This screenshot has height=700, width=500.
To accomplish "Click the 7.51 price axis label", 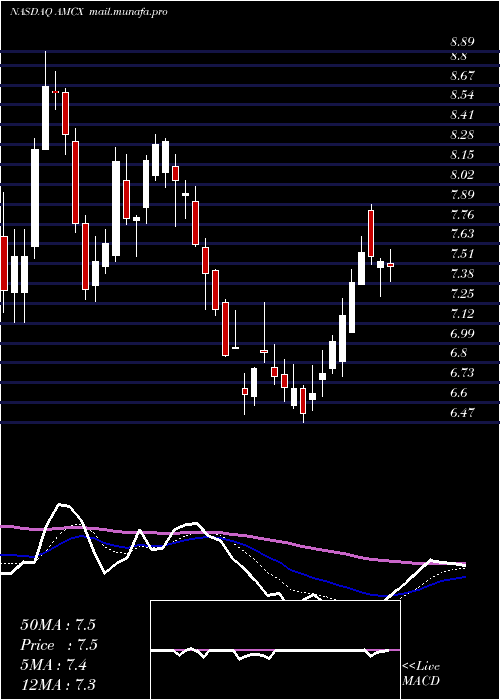I will coord(462,254).
